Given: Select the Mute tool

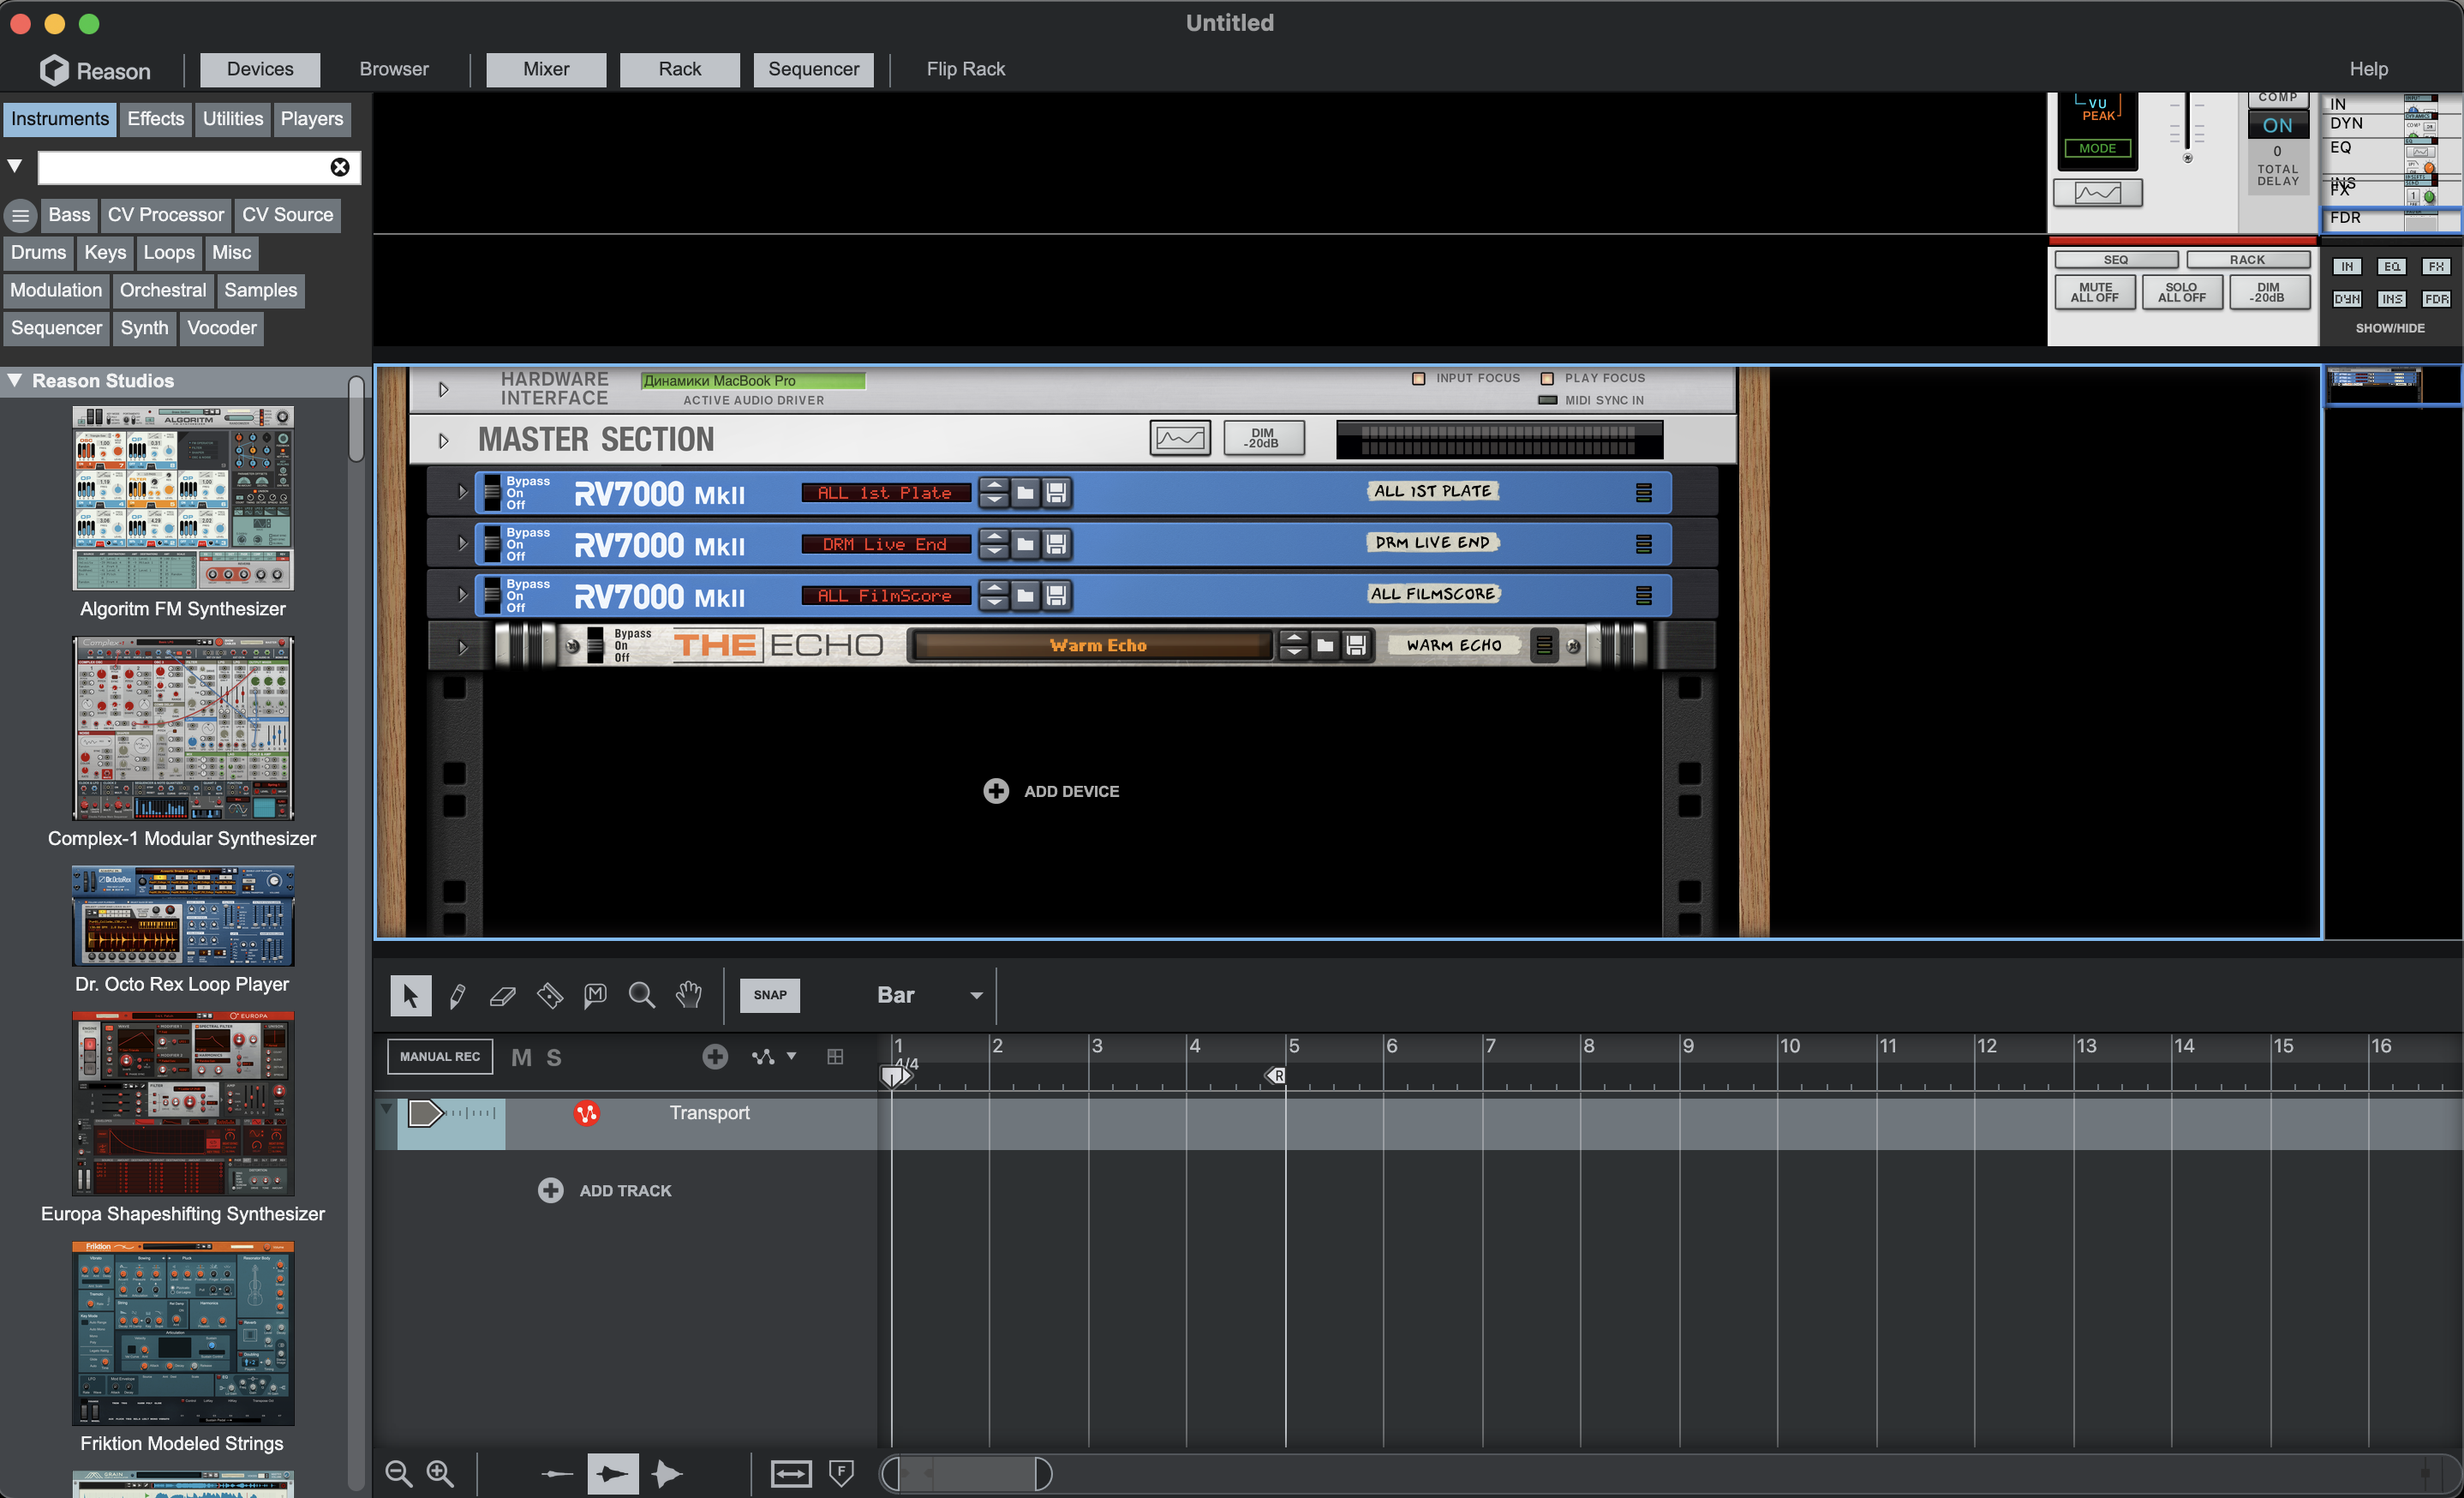Looking at the screenshot, I should (596, 996).
